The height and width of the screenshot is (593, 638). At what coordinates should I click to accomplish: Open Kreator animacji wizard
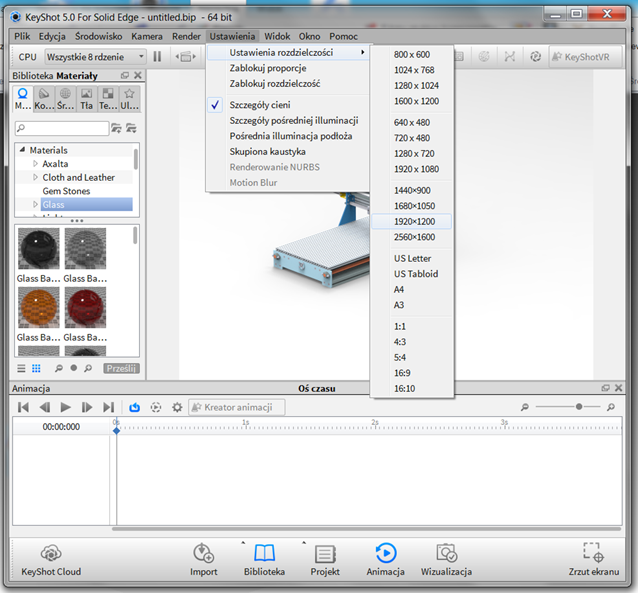[236, 407]
